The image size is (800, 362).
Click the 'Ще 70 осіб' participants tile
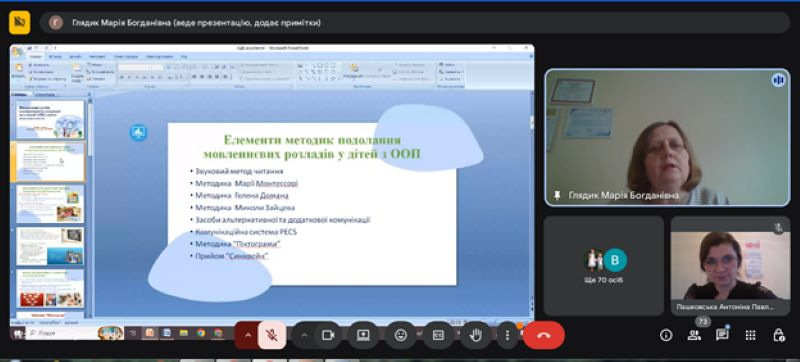pyautogui.click(x=604, y=266)
